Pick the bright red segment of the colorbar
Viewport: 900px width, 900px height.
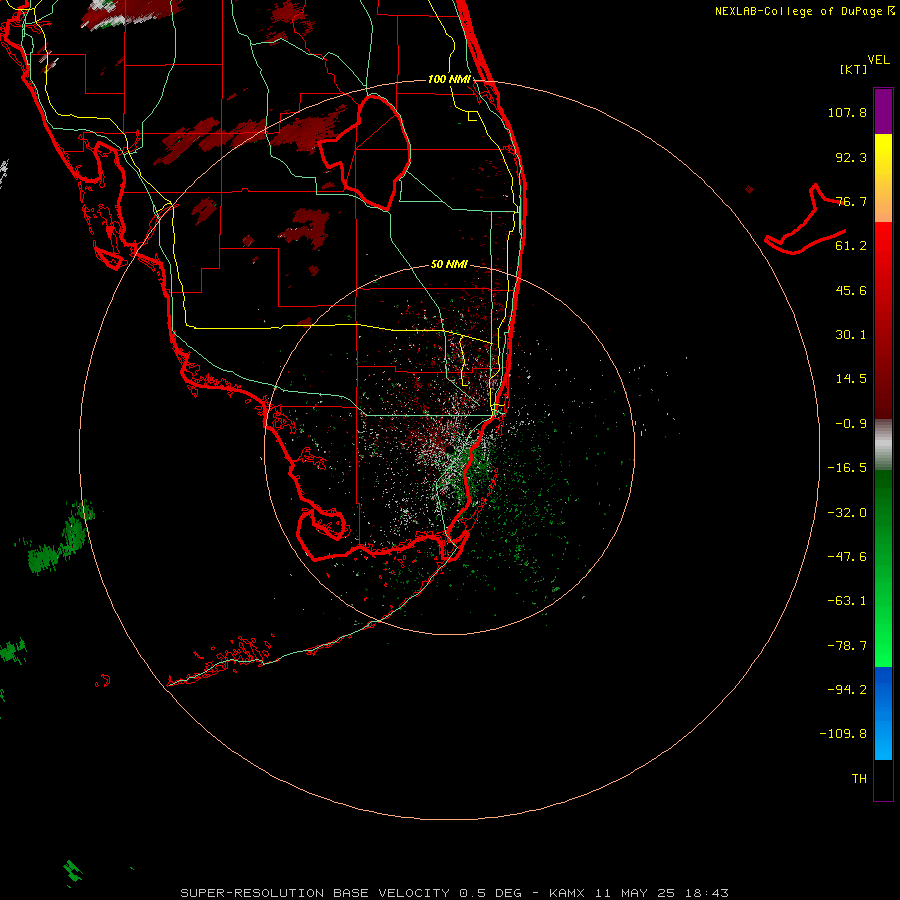pos(883,253)
